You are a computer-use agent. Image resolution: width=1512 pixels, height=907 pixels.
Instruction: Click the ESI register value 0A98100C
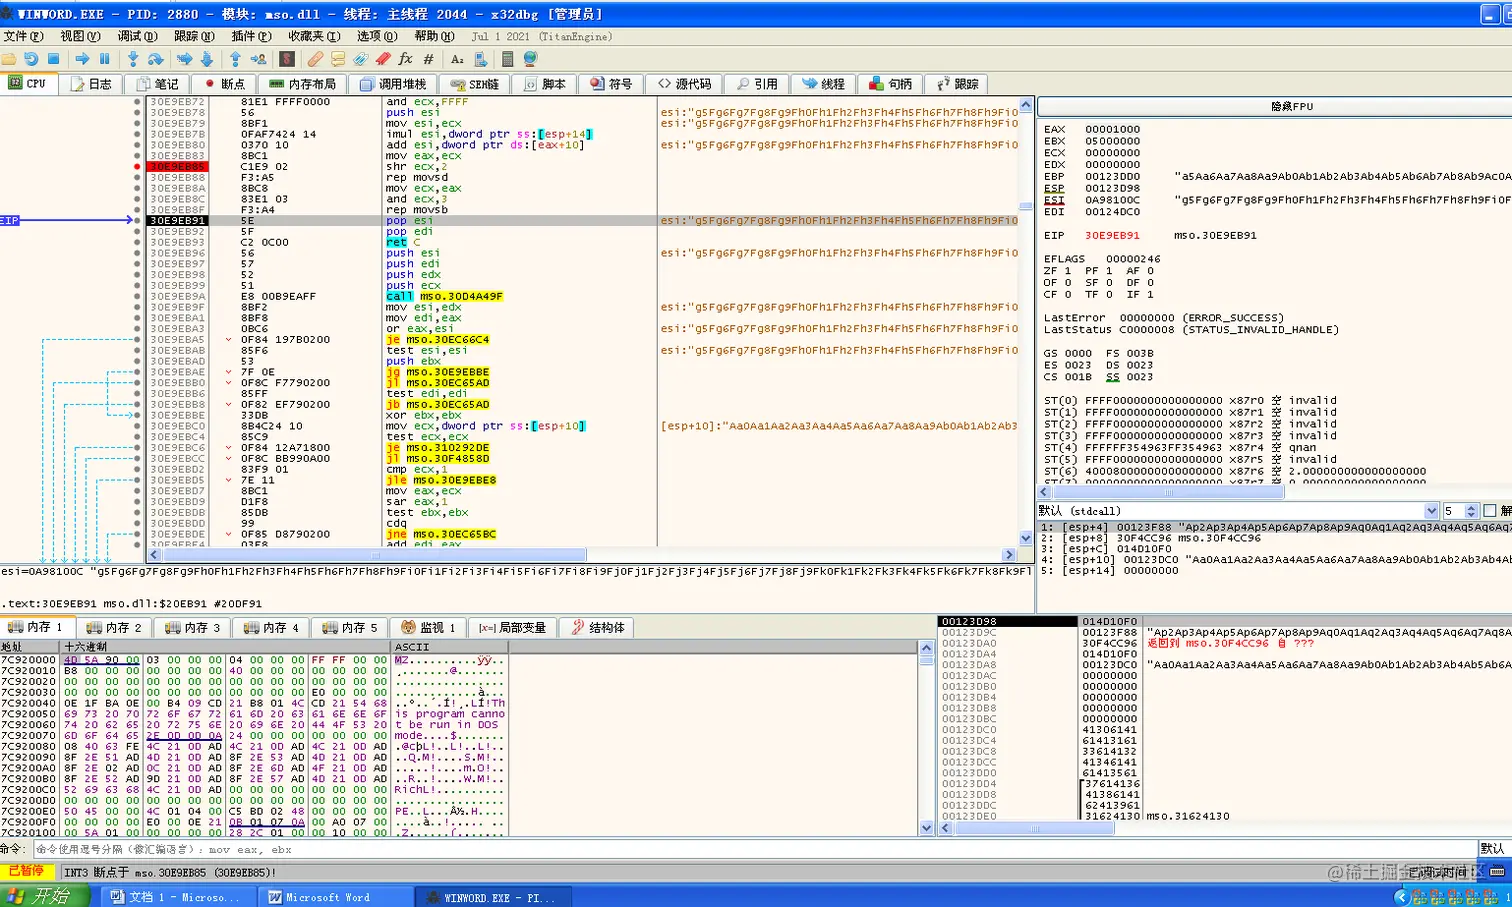pos(1113,200)
